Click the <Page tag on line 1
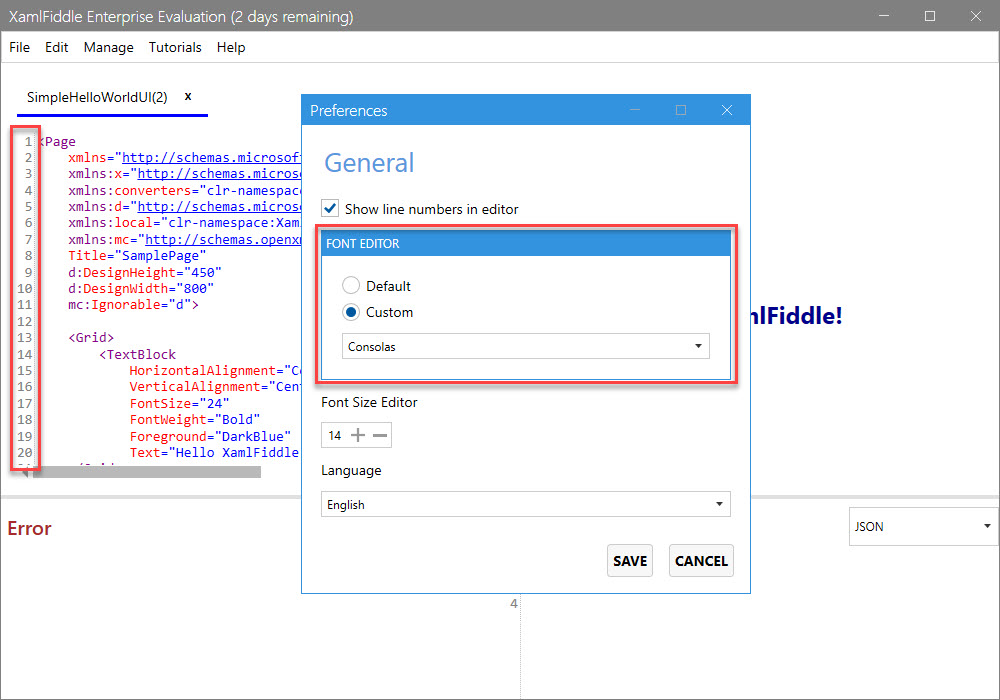The image size is (1000, 700). tap(57, 142)
